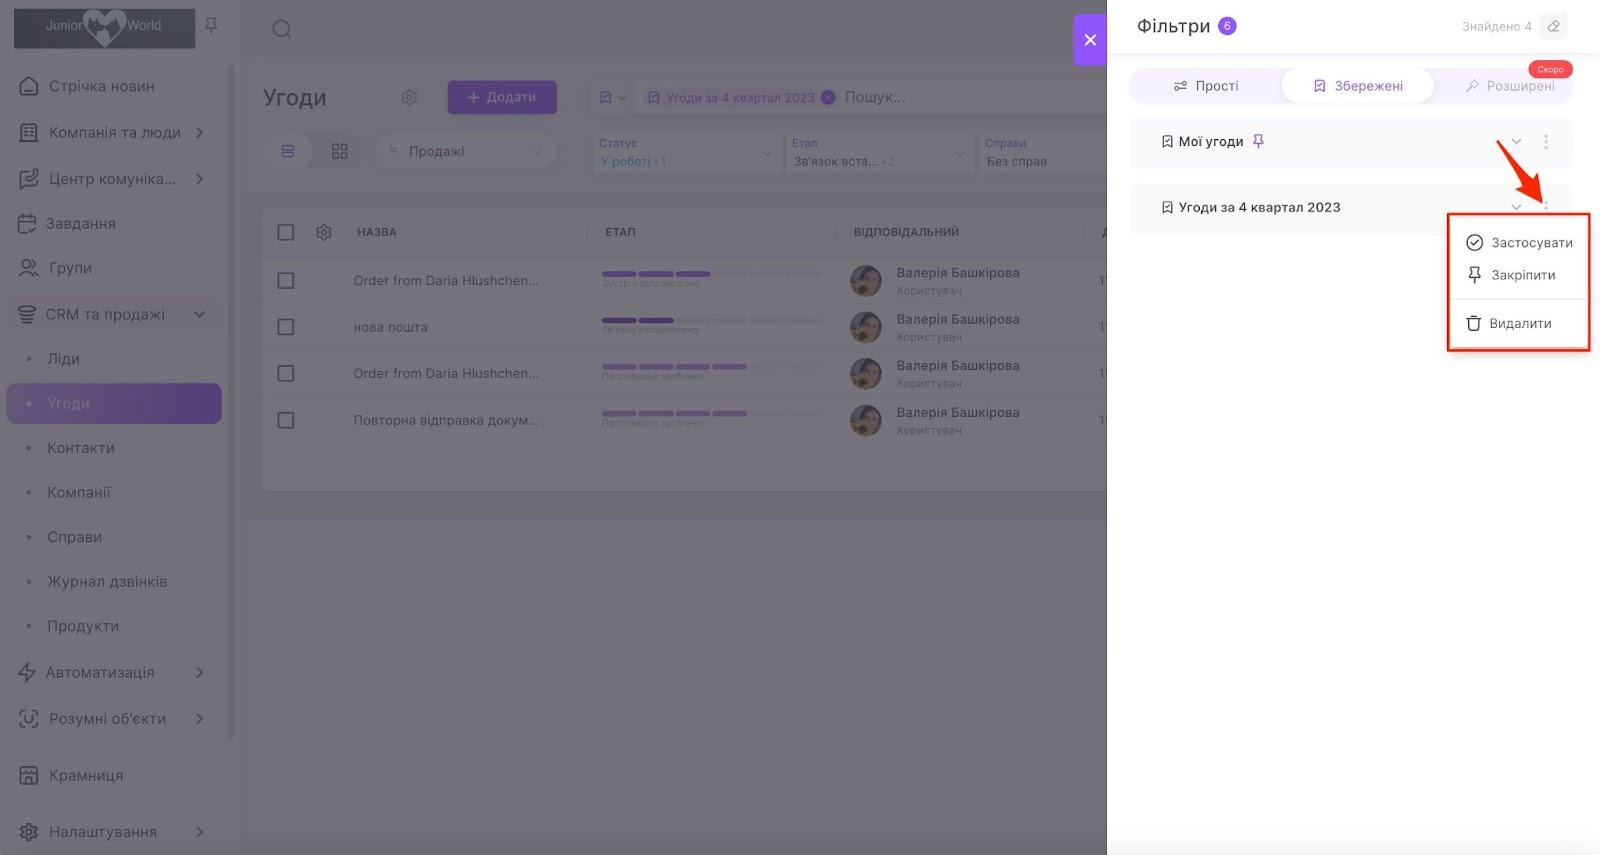
Task: Remove the Угоди за 4 квартал 2023 chip
Action: click(x=828, y=97)
